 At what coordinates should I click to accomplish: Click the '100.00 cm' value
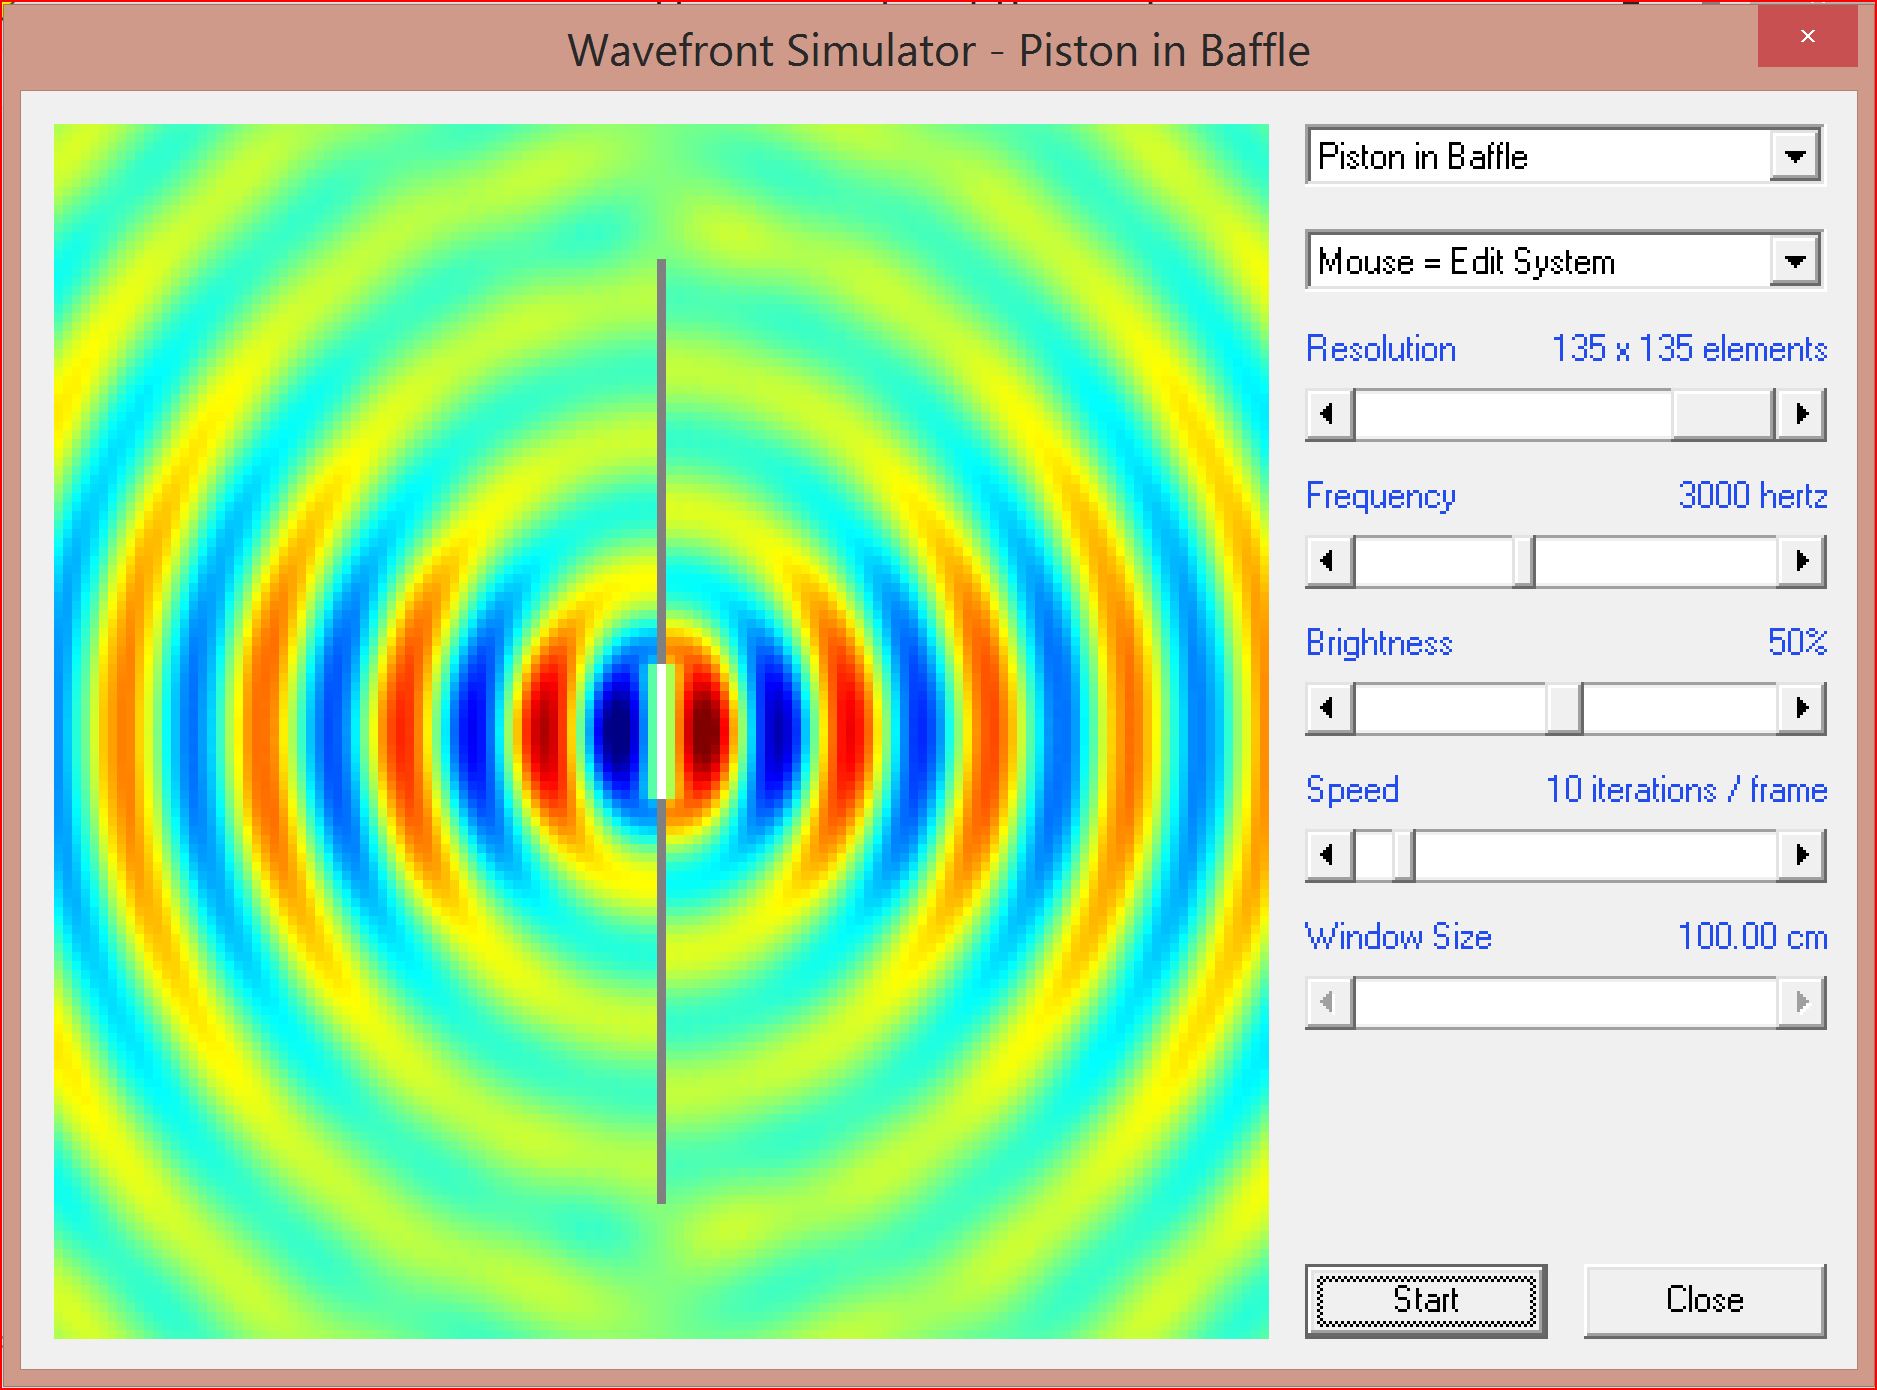coord(1753,937)
